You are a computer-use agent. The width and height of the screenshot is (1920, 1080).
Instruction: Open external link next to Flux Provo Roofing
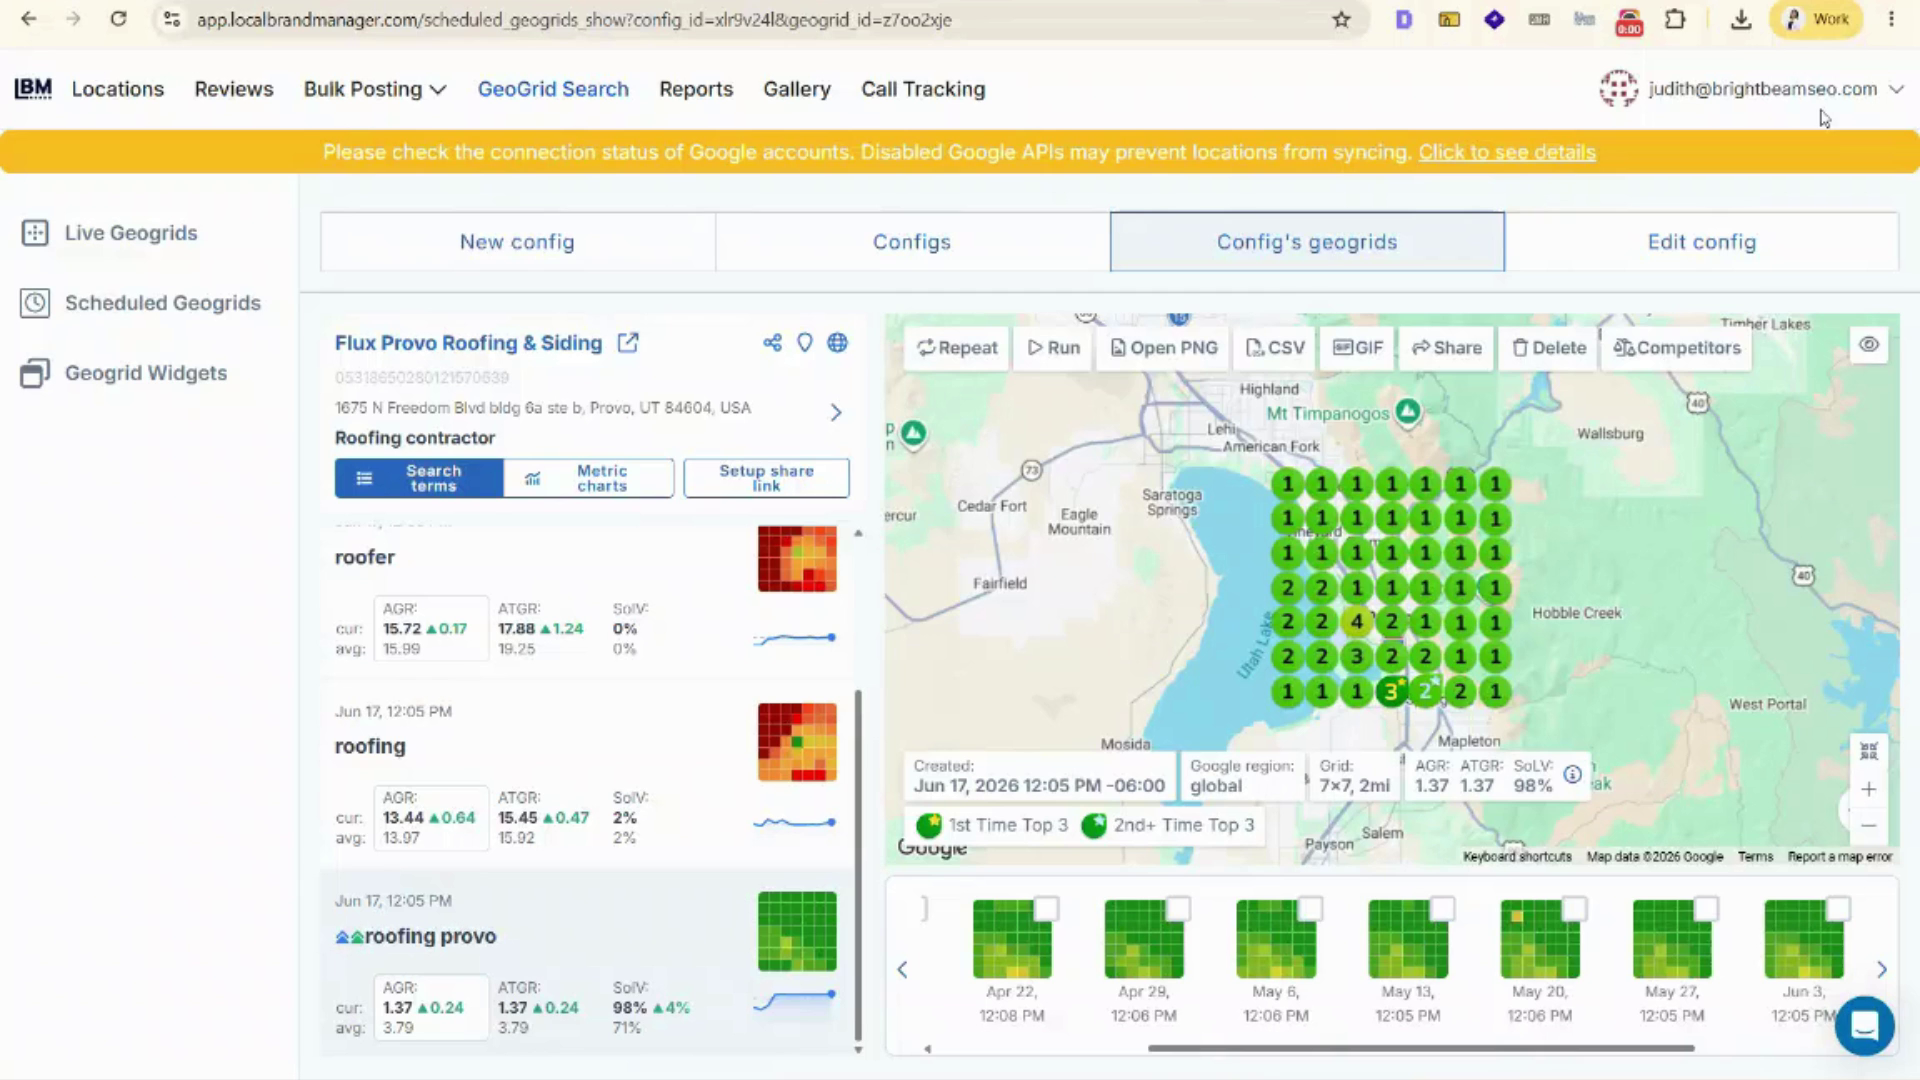point(628,343)
